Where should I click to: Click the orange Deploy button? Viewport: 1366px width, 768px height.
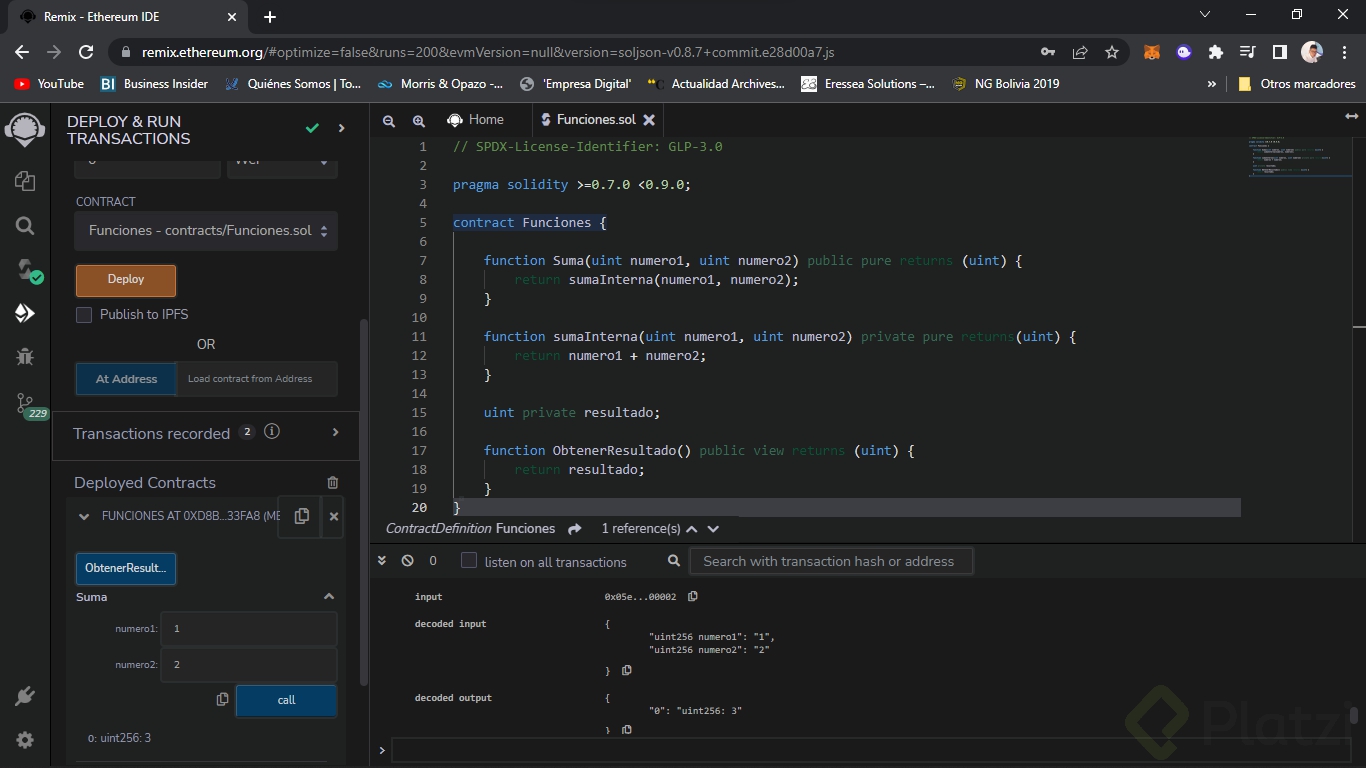point(126,280)
